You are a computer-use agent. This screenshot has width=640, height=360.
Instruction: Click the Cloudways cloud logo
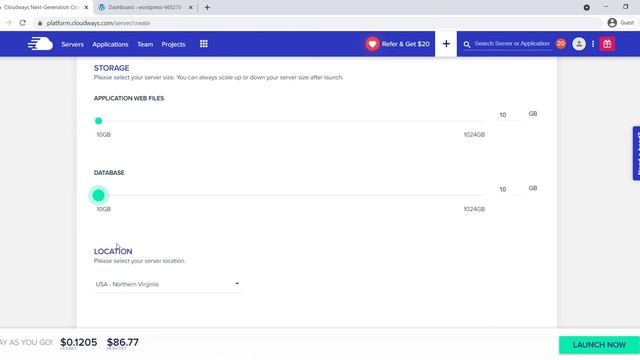point(40,44)
